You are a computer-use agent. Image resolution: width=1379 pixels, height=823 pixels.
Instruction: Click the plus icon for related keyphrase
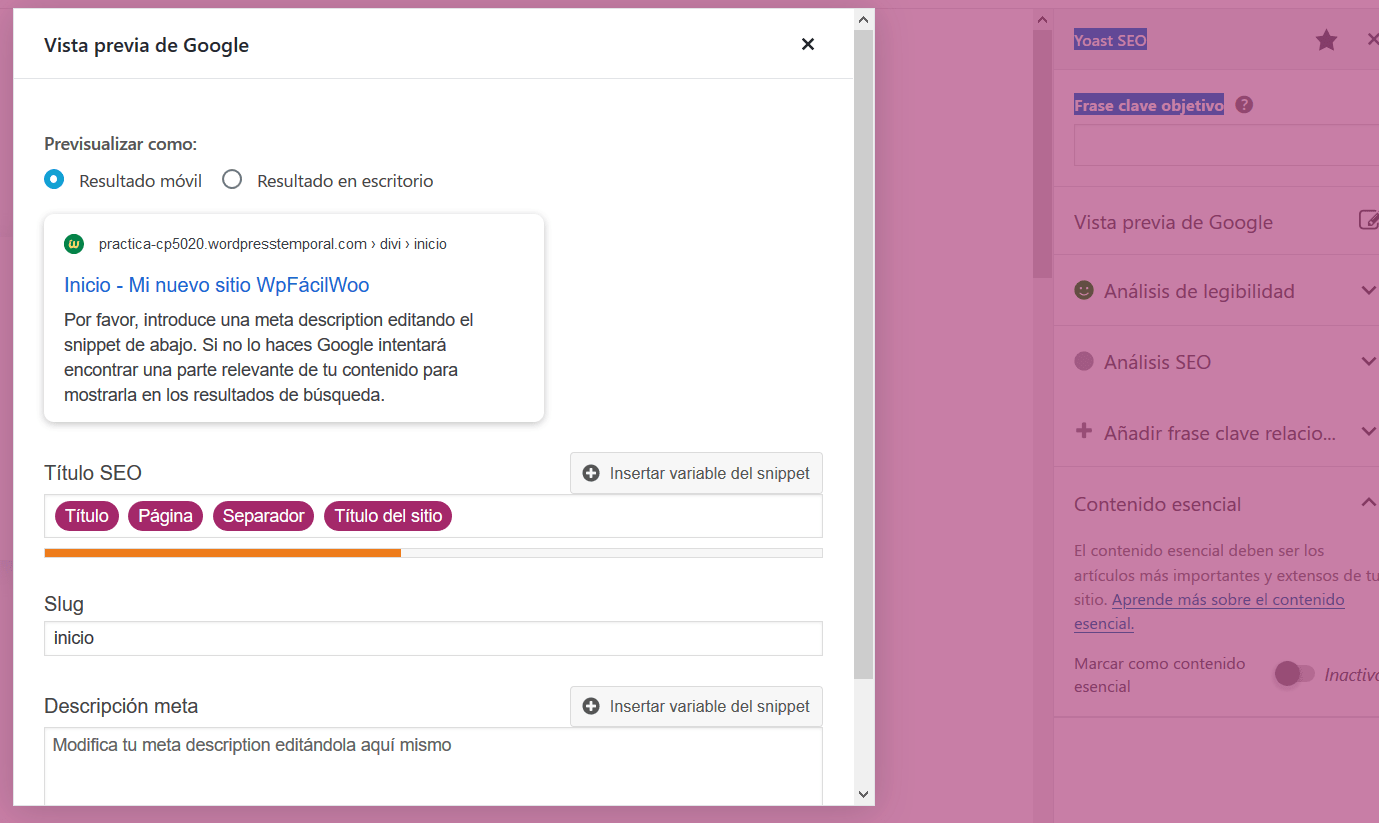point(1083,431)
